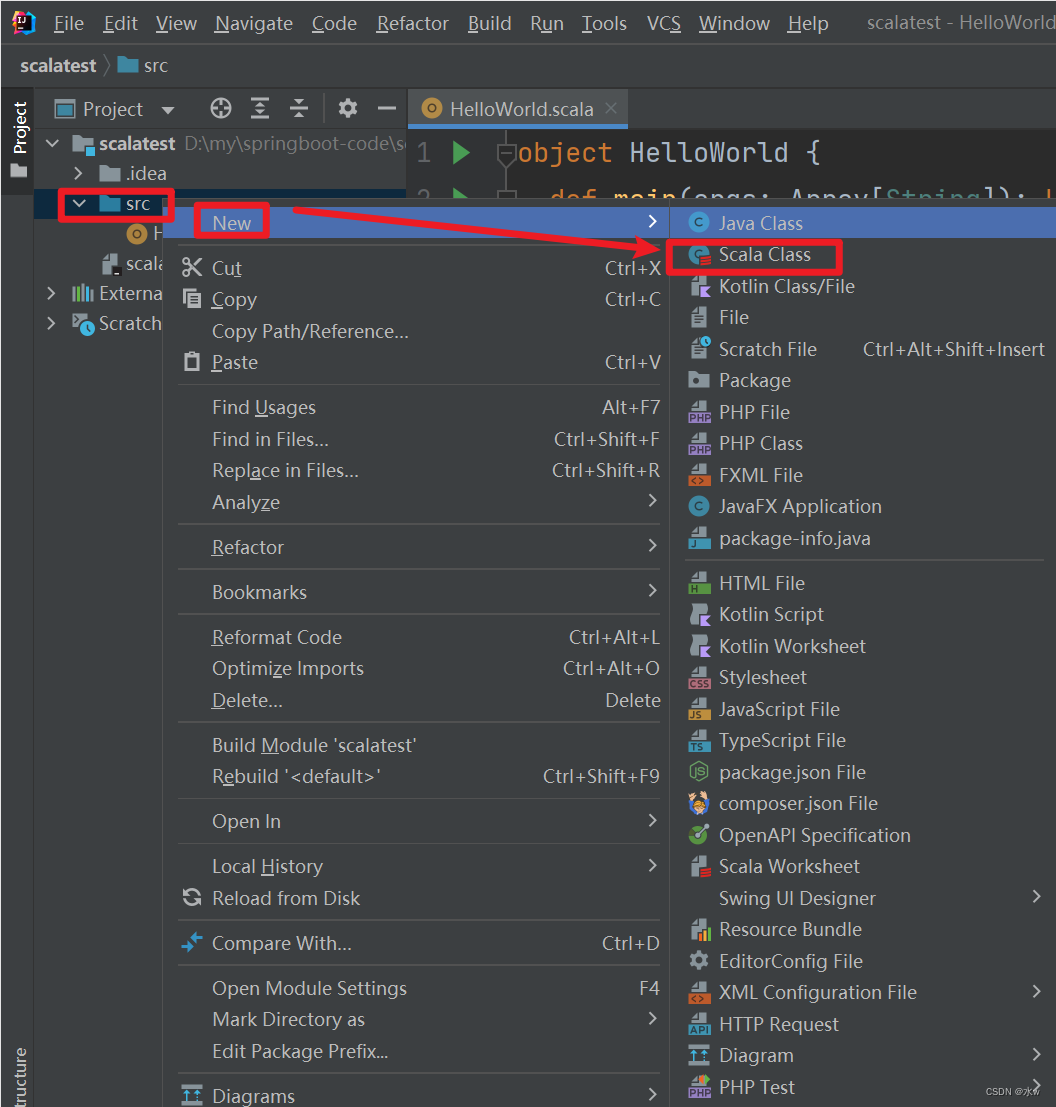The height and width of the screenshot is (1107, 1056).
Task: Choose HTML File entry
Action: coord(863,583)
